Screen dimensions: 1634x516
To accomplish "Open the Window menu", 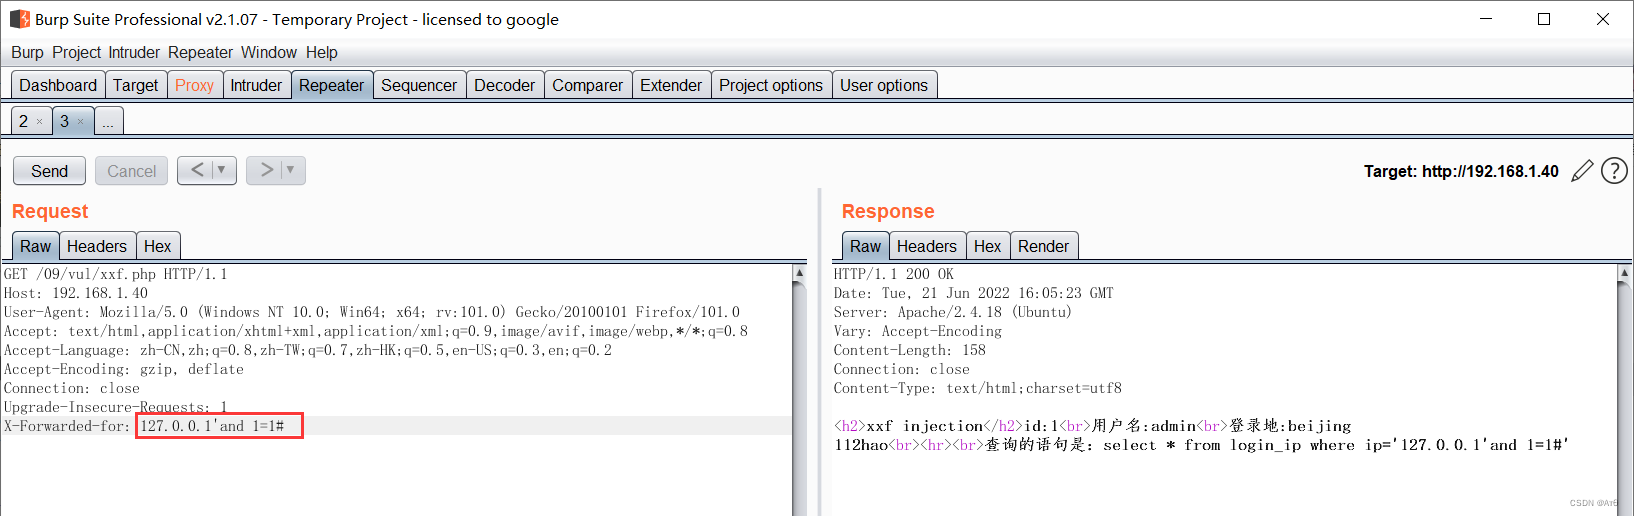I will pos(269,52).
